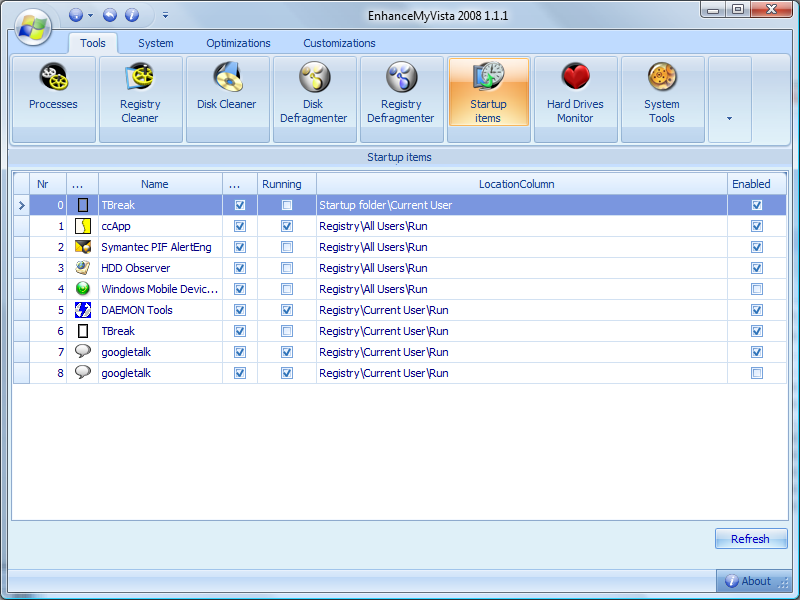800x600 pixels.
Task: Enable the Windows Mobile Device startup item
Action: (x=757, y=289)
